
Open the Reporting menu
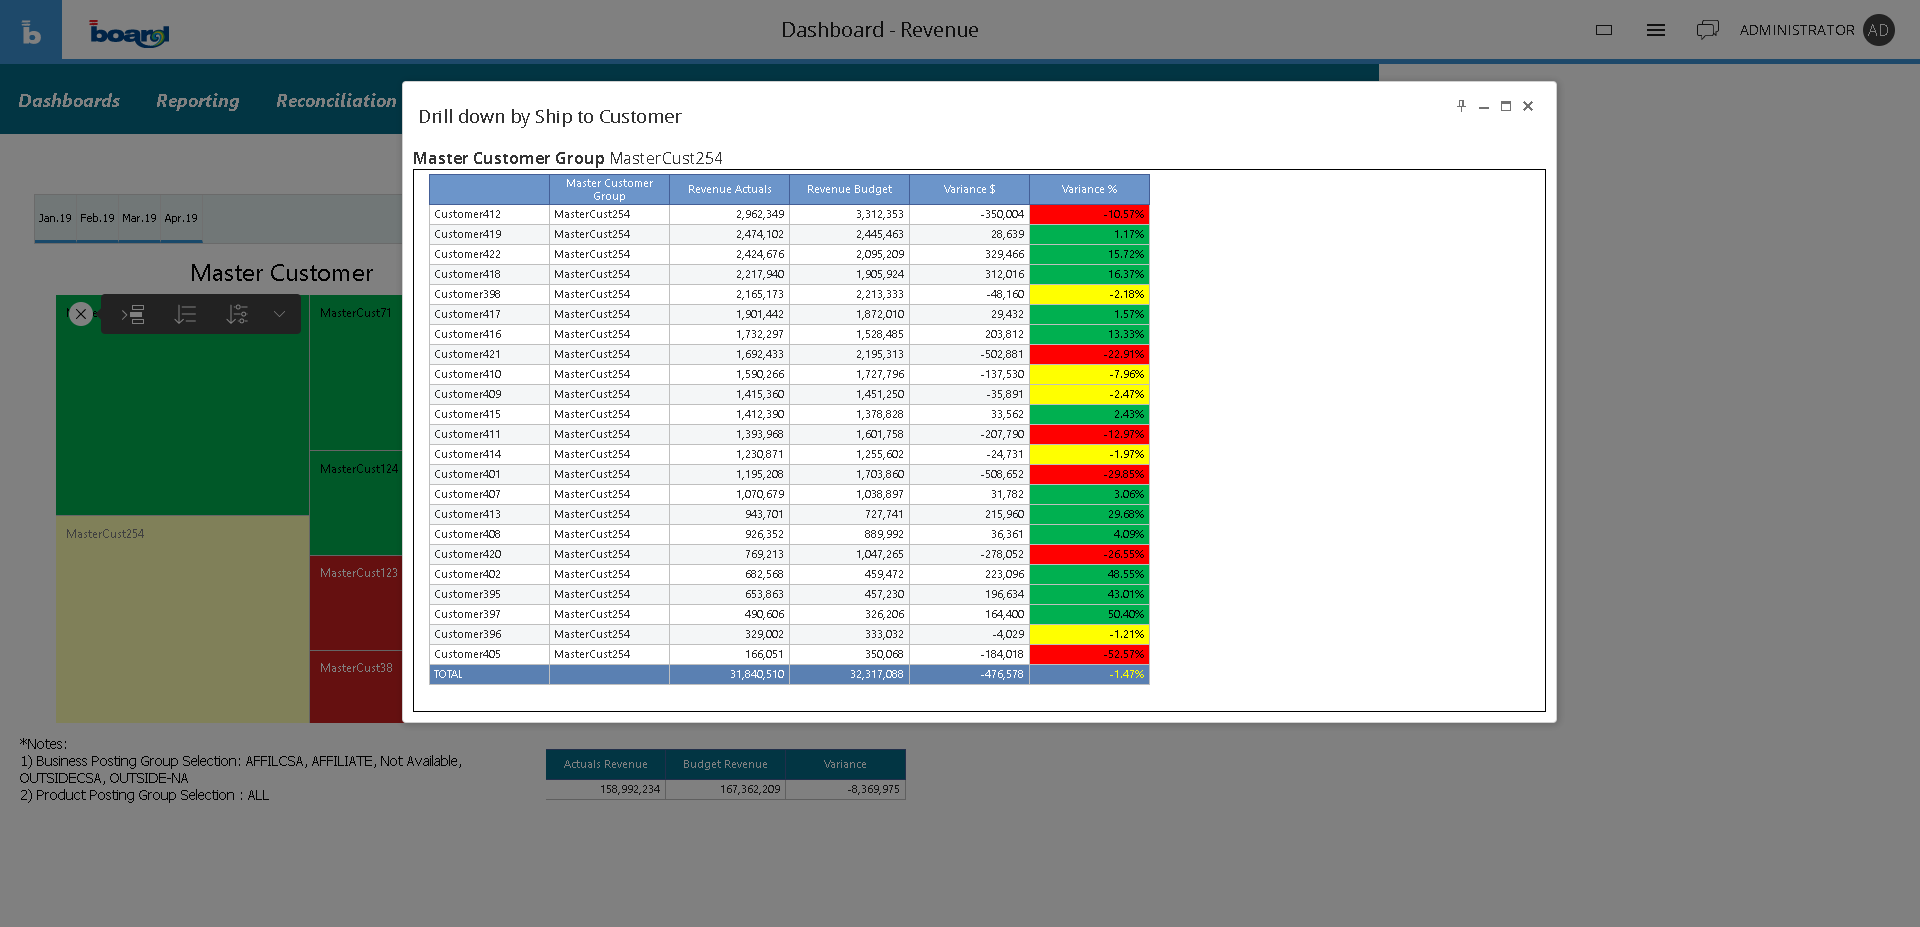197,101
